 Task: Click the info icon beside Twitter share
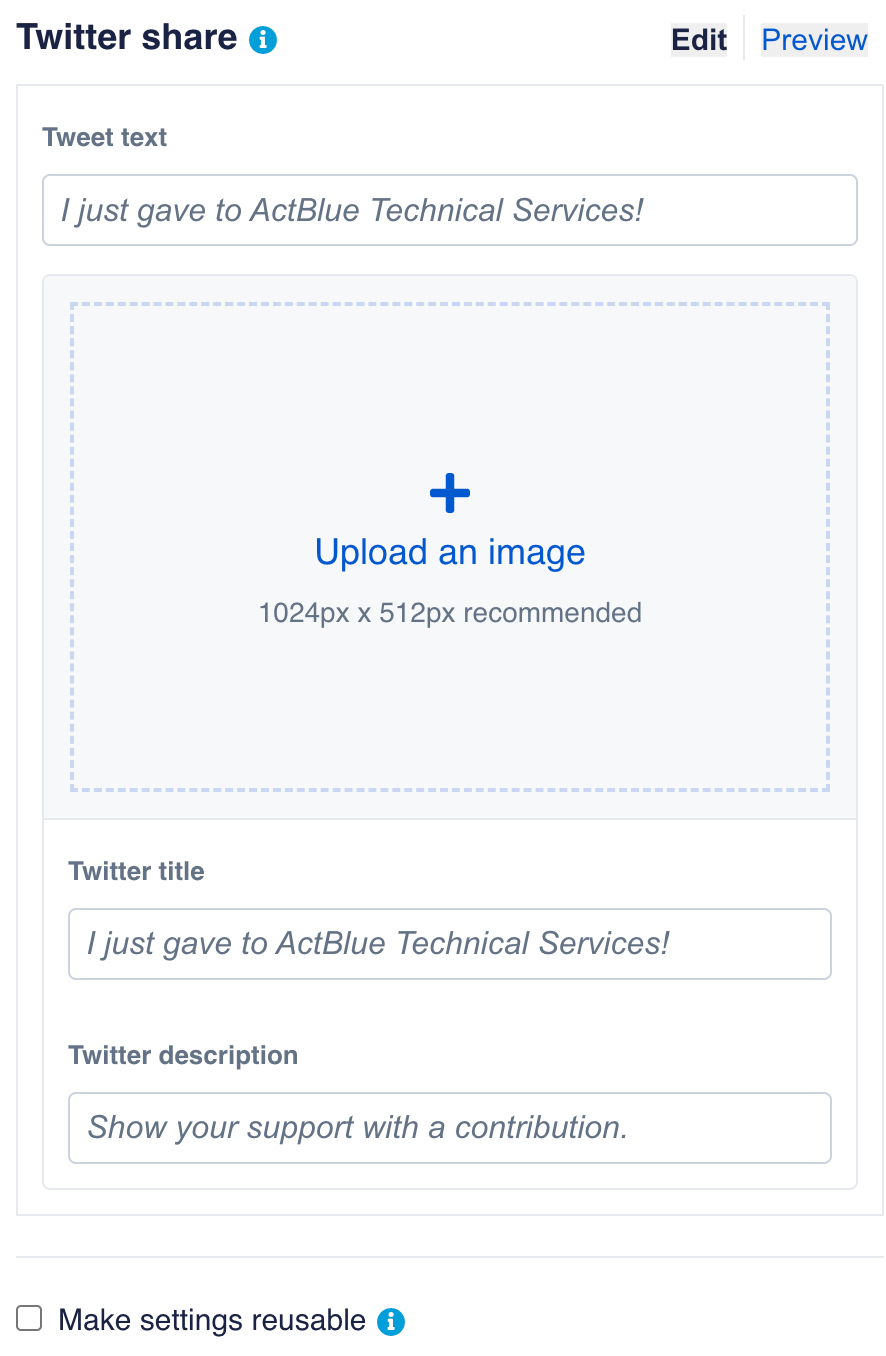(x=263, y=40)
